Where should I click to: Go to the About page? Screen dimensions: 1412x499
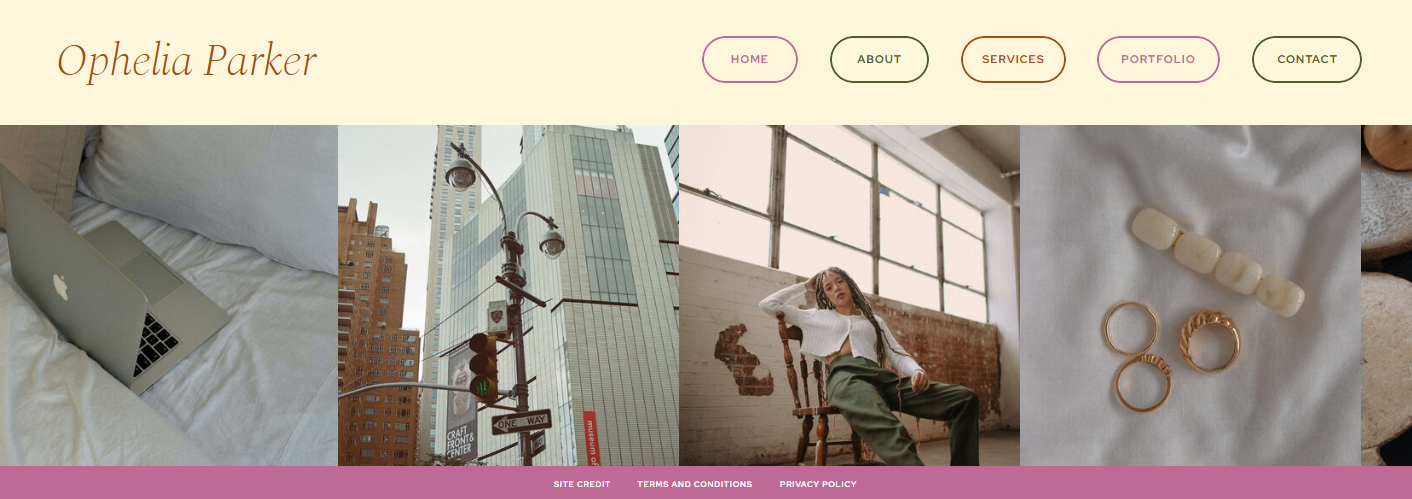click(x=879, y=59)
